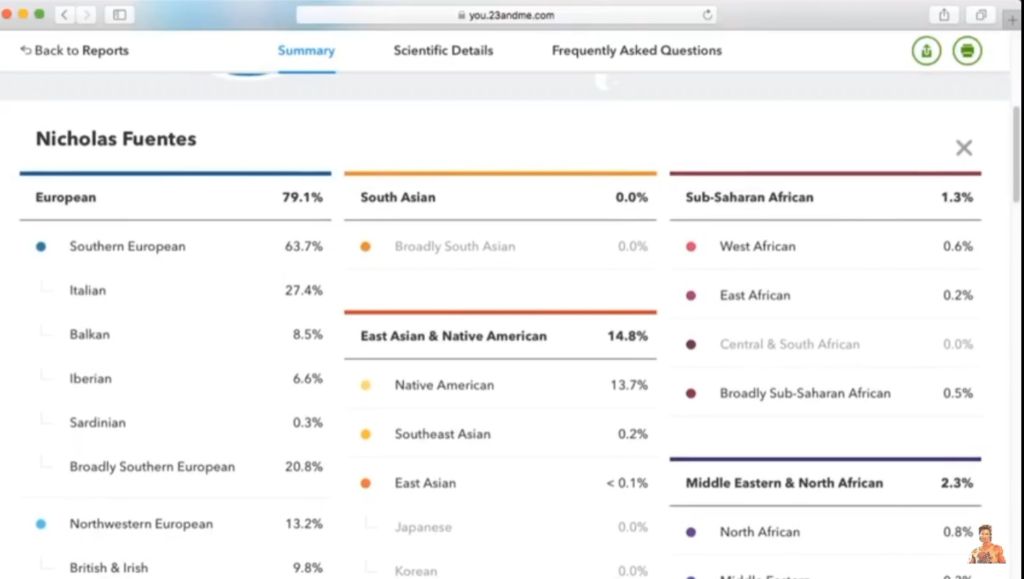Toggle the Safari sidebar button
The image size is (1024, 579).
click(119, 15)
